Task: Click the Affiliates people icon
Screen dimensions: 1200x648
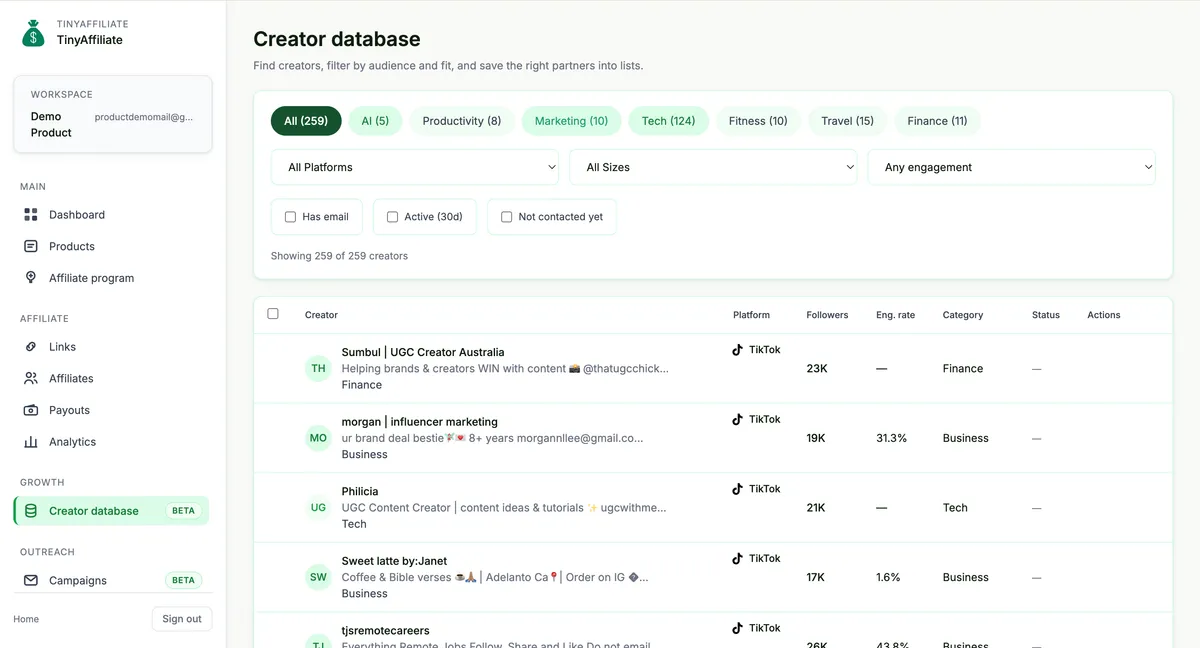Action: [31, 379]
